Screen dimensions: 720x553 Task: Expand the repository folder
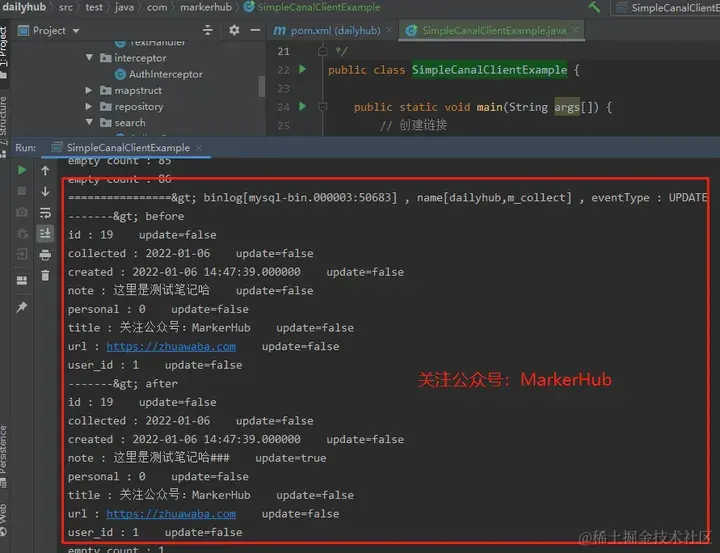coord(89,106)
